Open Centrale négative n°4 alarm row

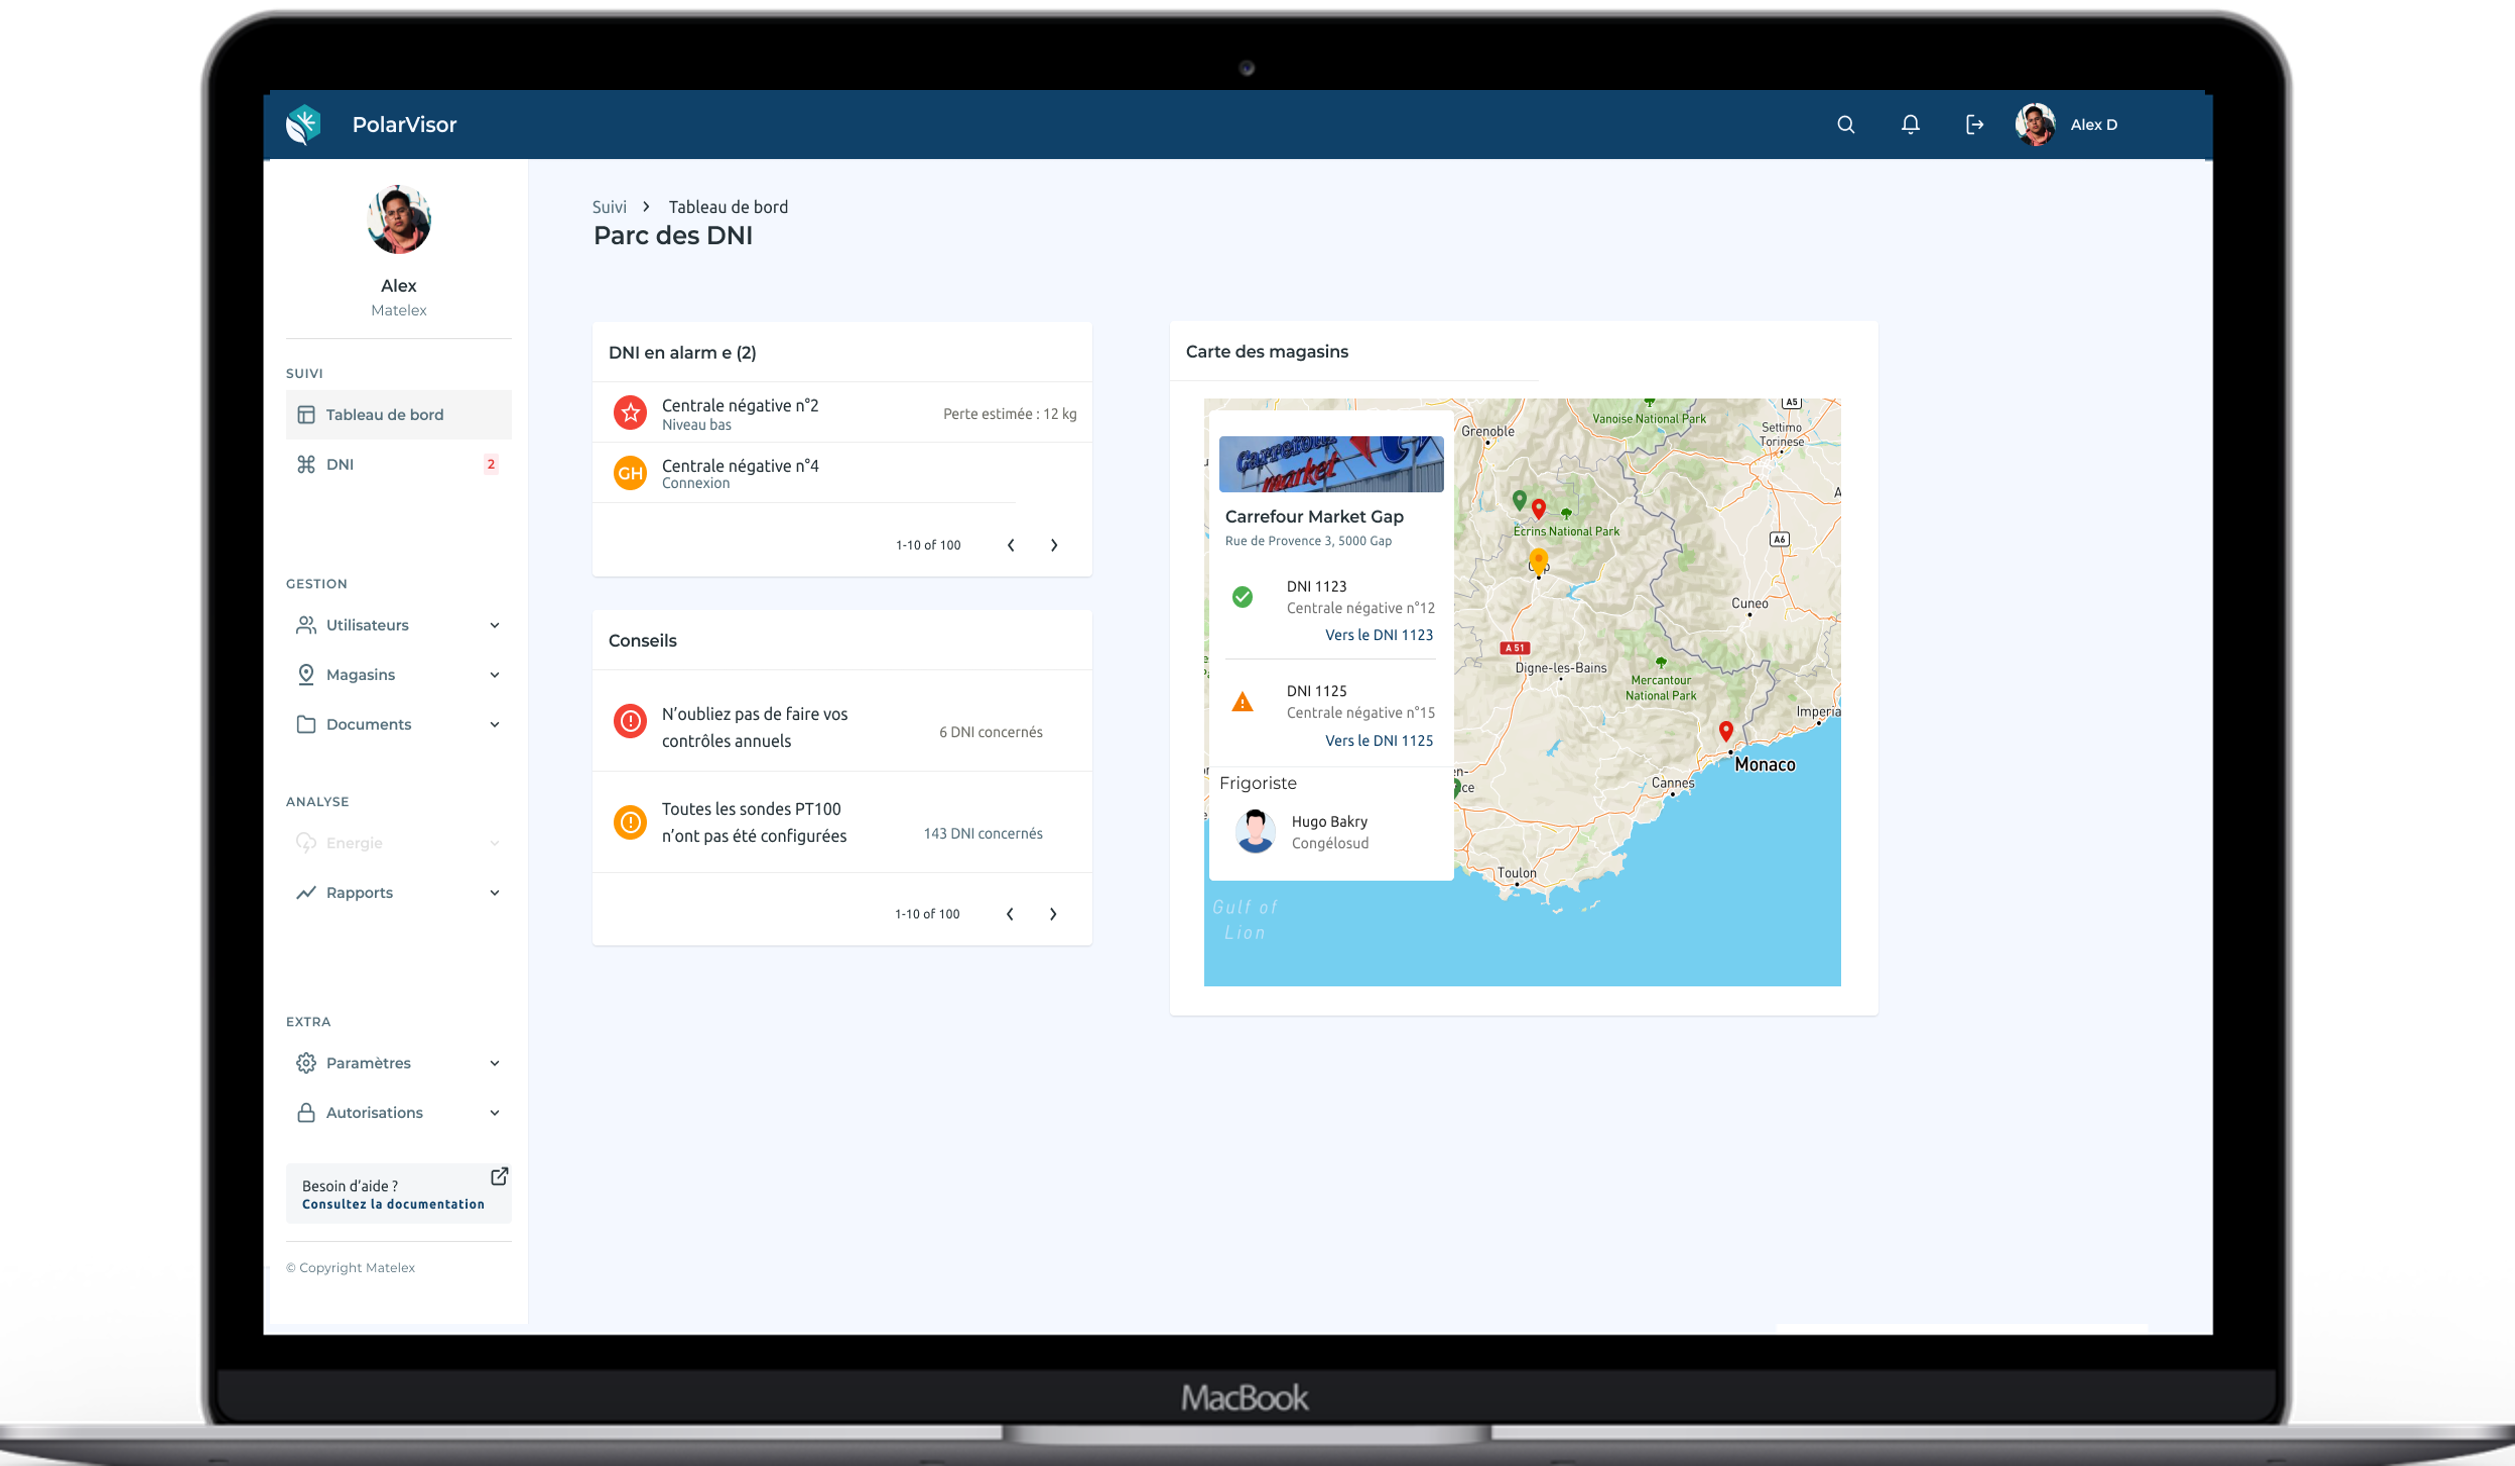click(842, 472)
